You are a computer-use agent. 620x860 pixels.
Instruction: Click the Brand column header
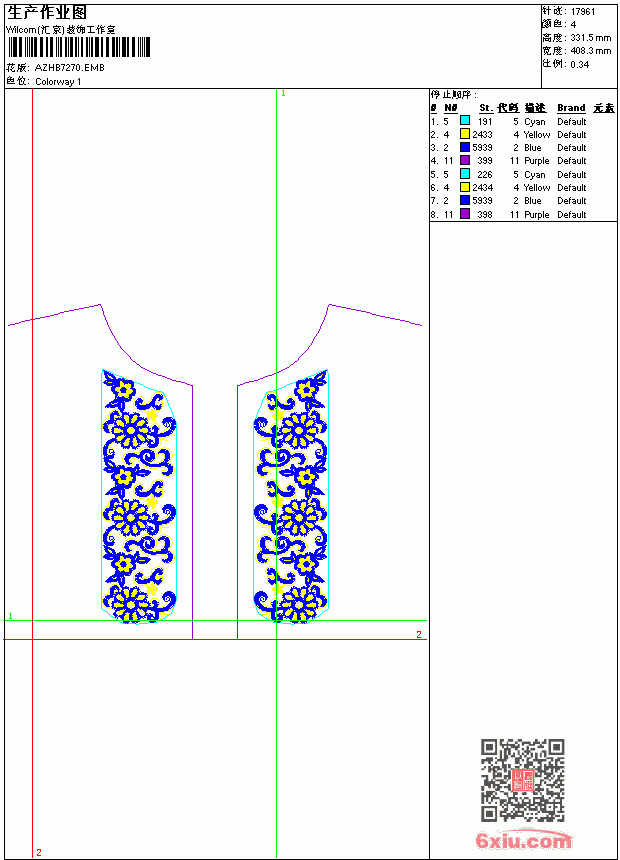[x=571, y=108]
